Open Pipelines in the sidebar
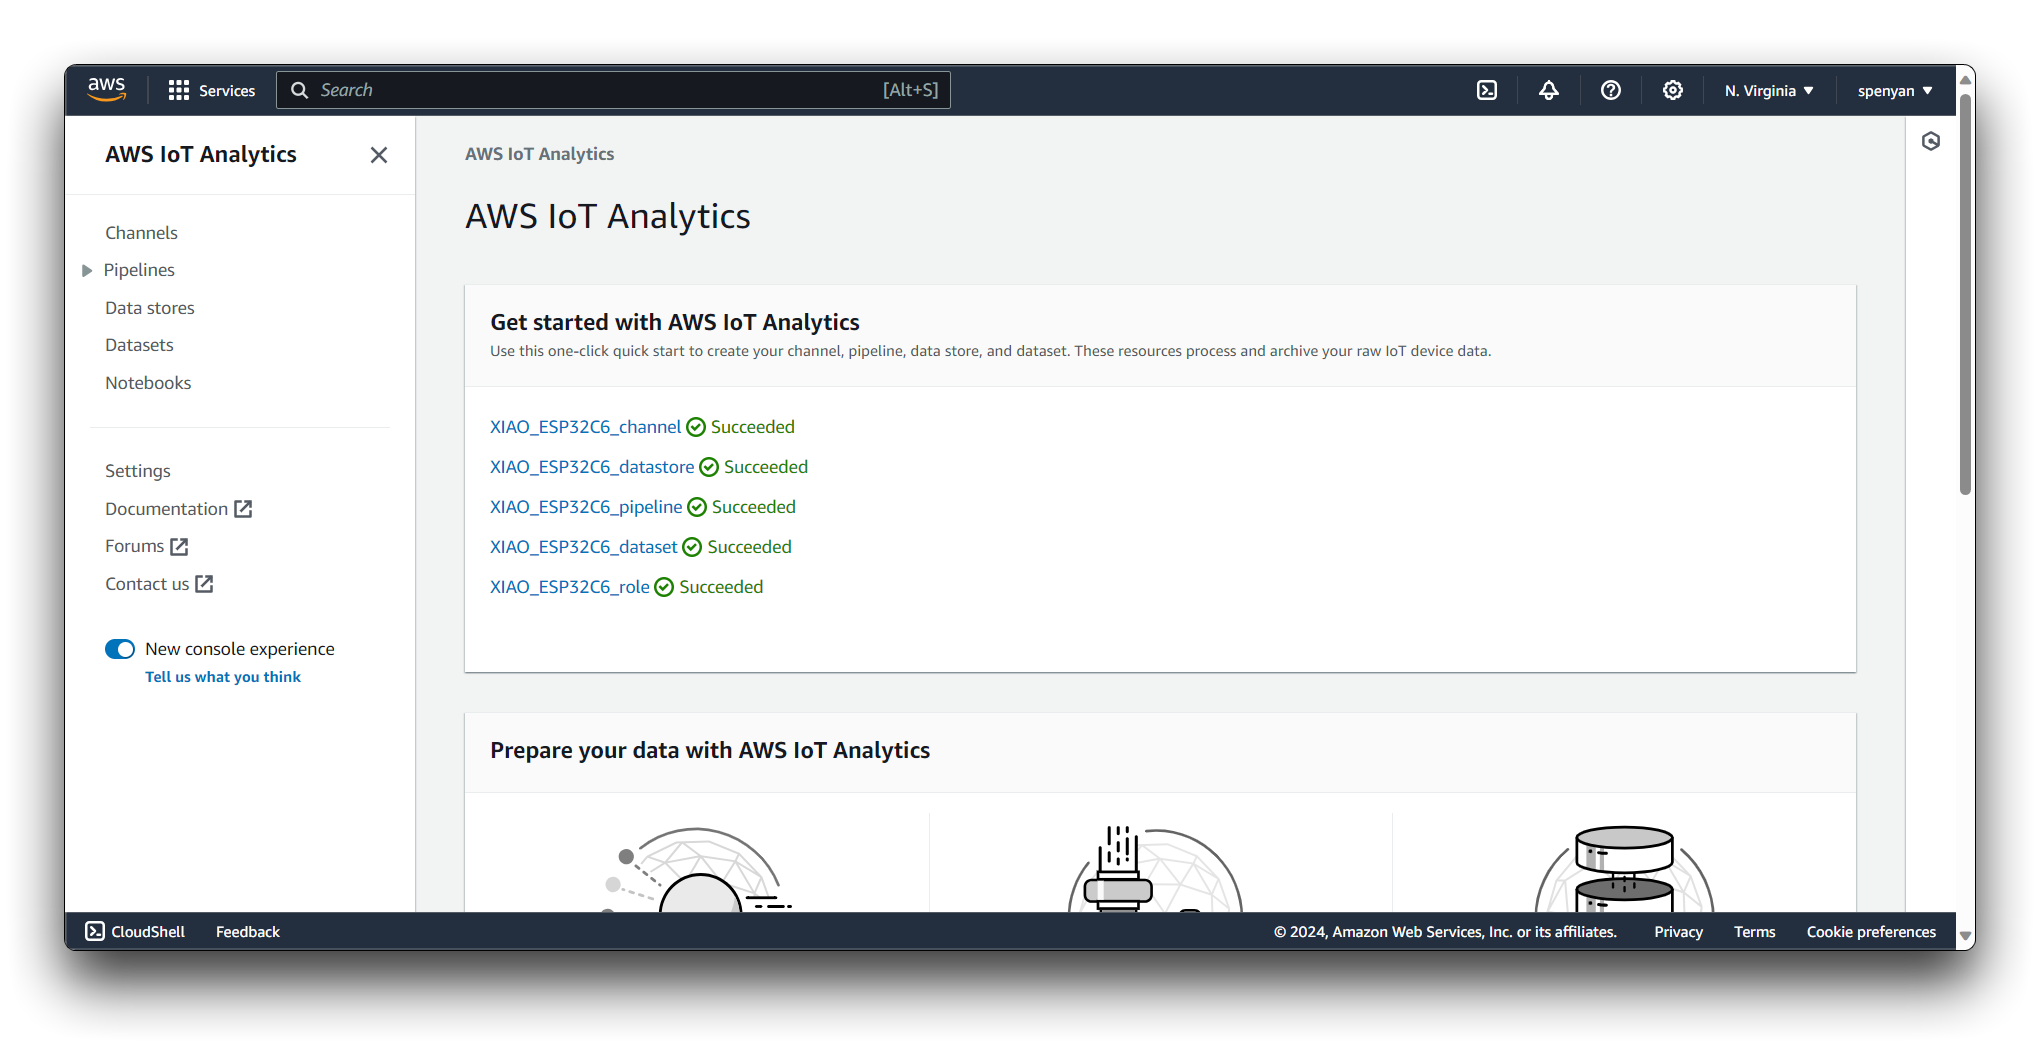Viewport: 2040px width, 1047px height. pyautogui.click(x=139, y=270)
